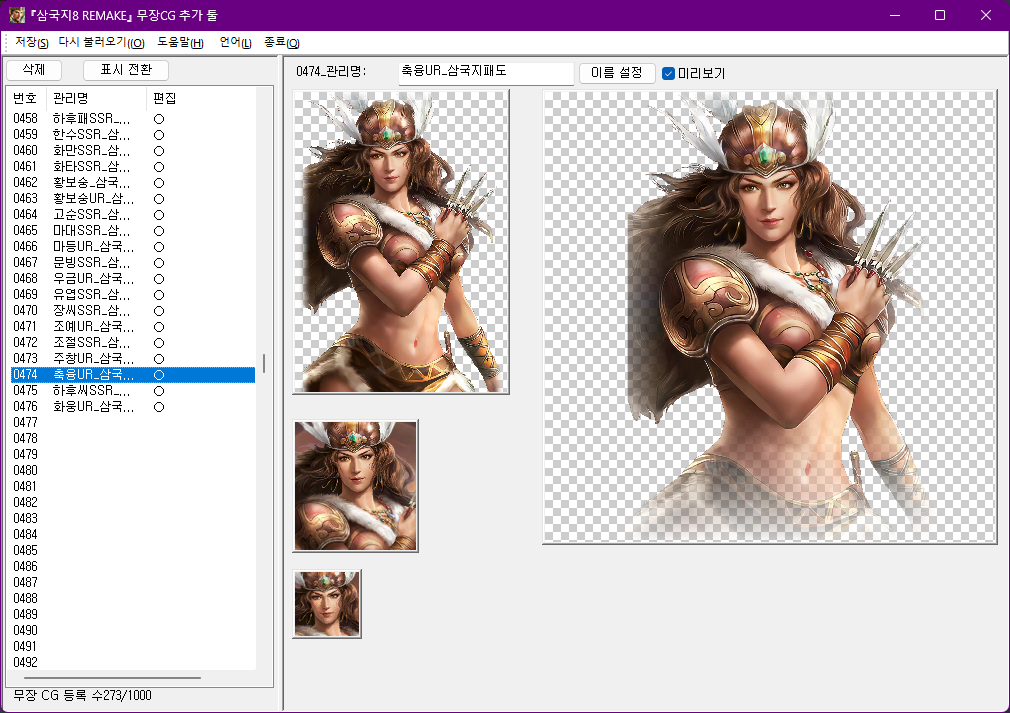Click the 삭제 button
This screenshot has width=1010, height=713.
coord(33,70)
